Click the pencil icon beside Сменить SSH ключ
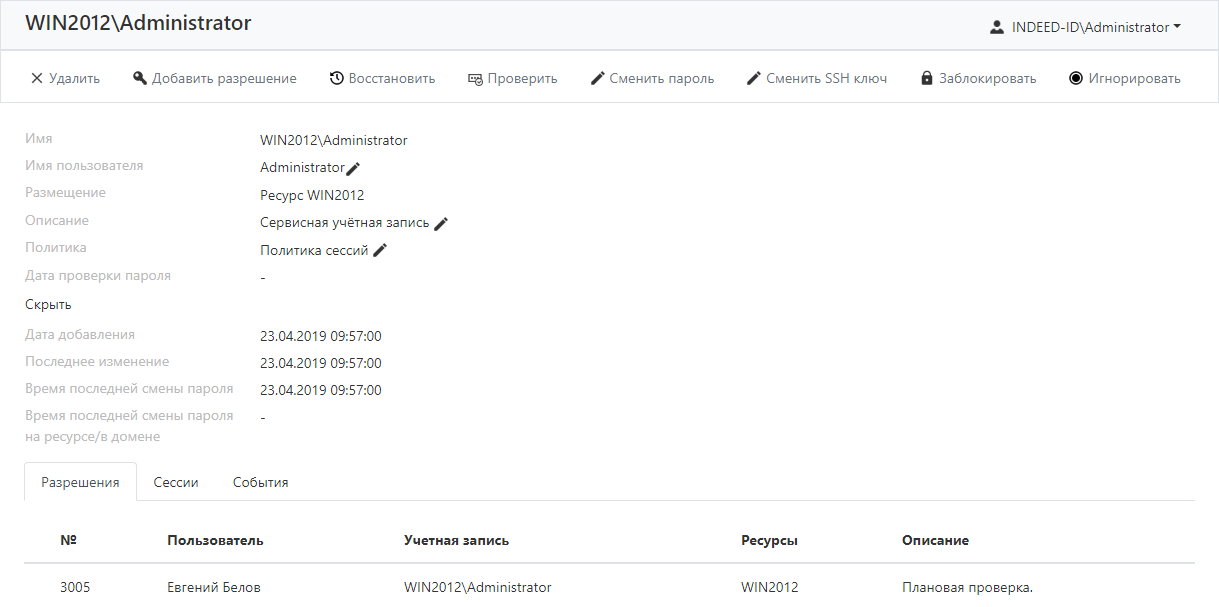This screenshot has height=607, width=1219. [754, 78]
